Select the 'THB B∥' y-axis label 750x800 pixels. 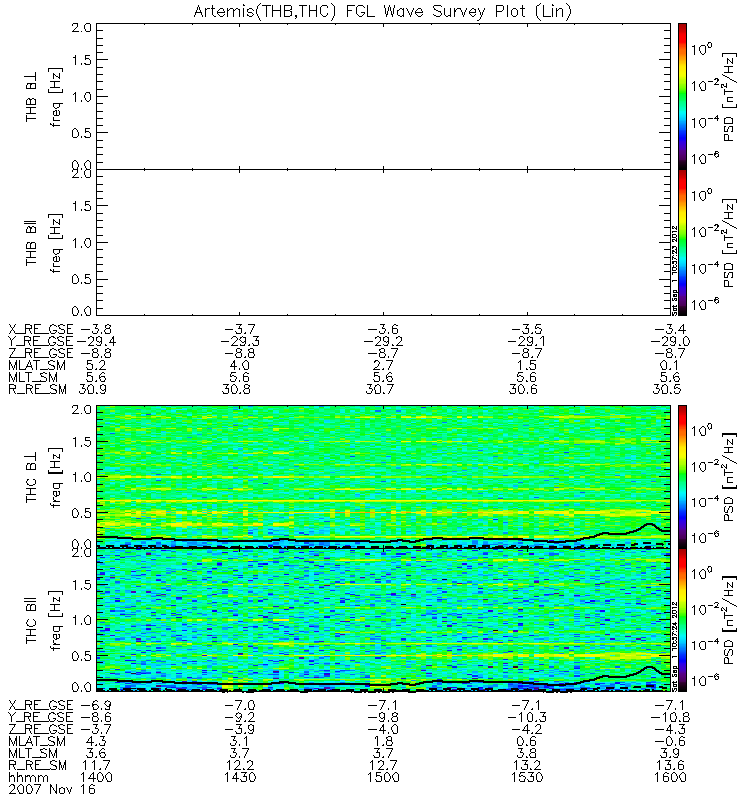tap(31, 243)
